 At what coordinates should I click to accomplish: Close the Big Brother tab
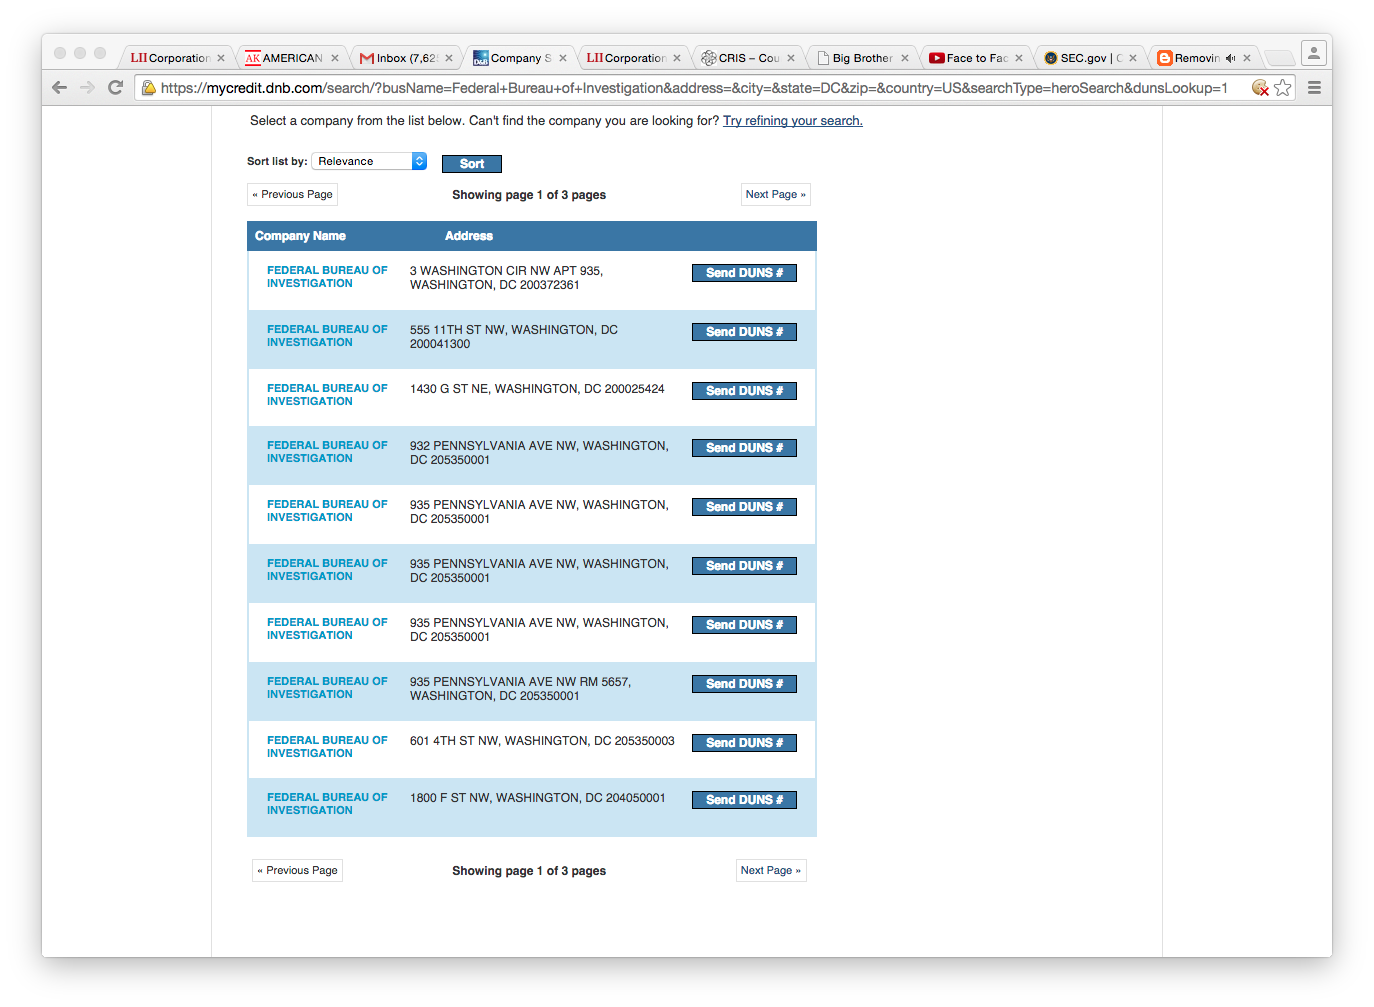[x=905, y=58]
